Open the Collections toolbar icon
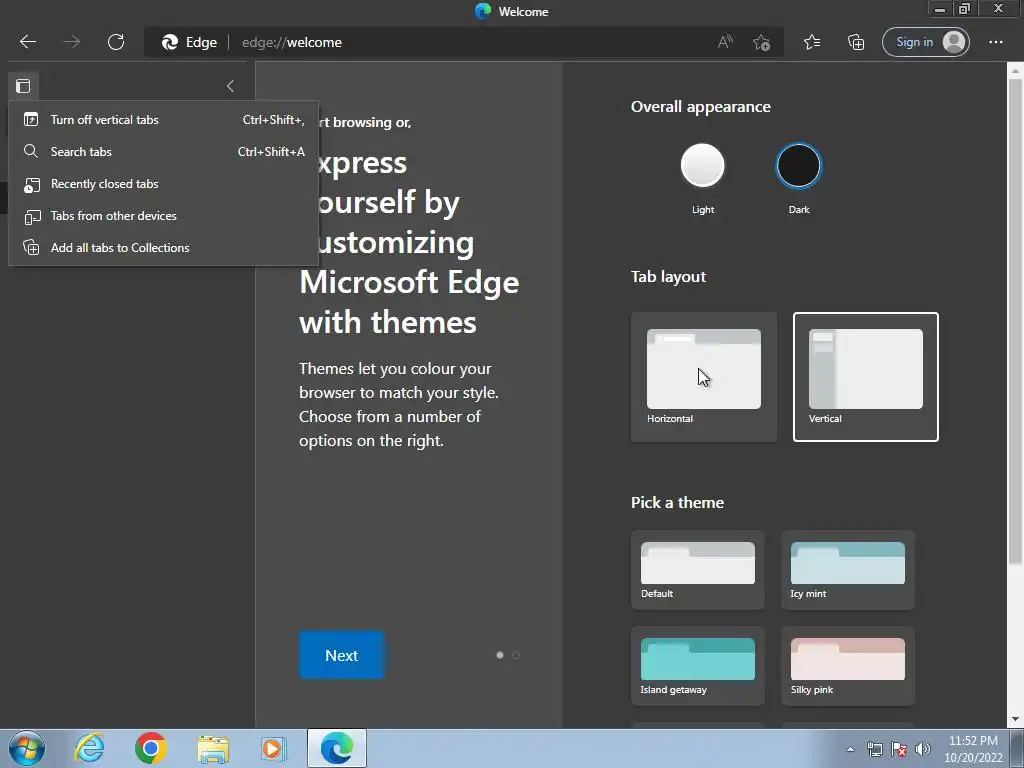 tap(856, 42)
